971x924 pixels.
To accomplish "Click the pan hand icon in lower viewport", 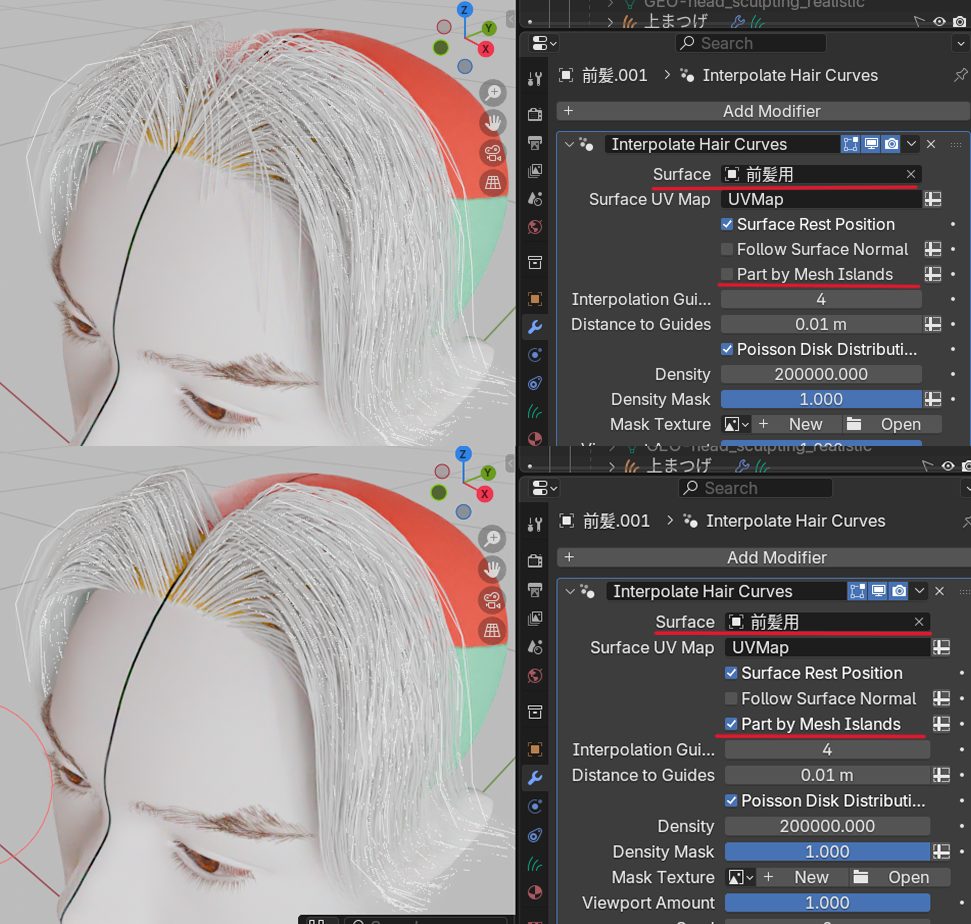I will click(x=492, y=569).
